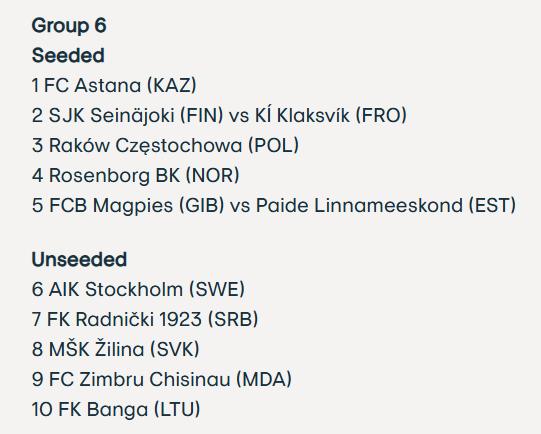Select the Raków Częstochowa (POL) line

tap(165, 145)
